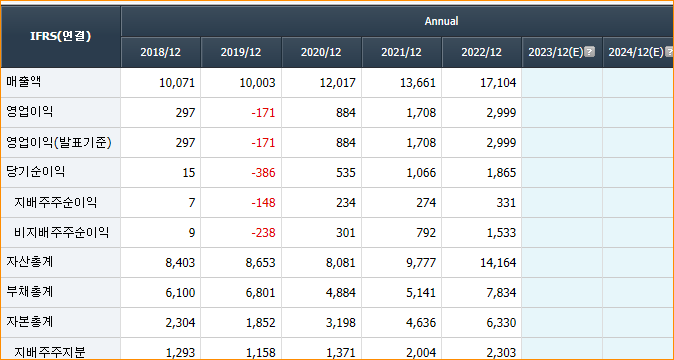Click 2,999 in the 영업이익 row
Image resolution: width=674 pixels, height=360 pixels.
[502, 113]
